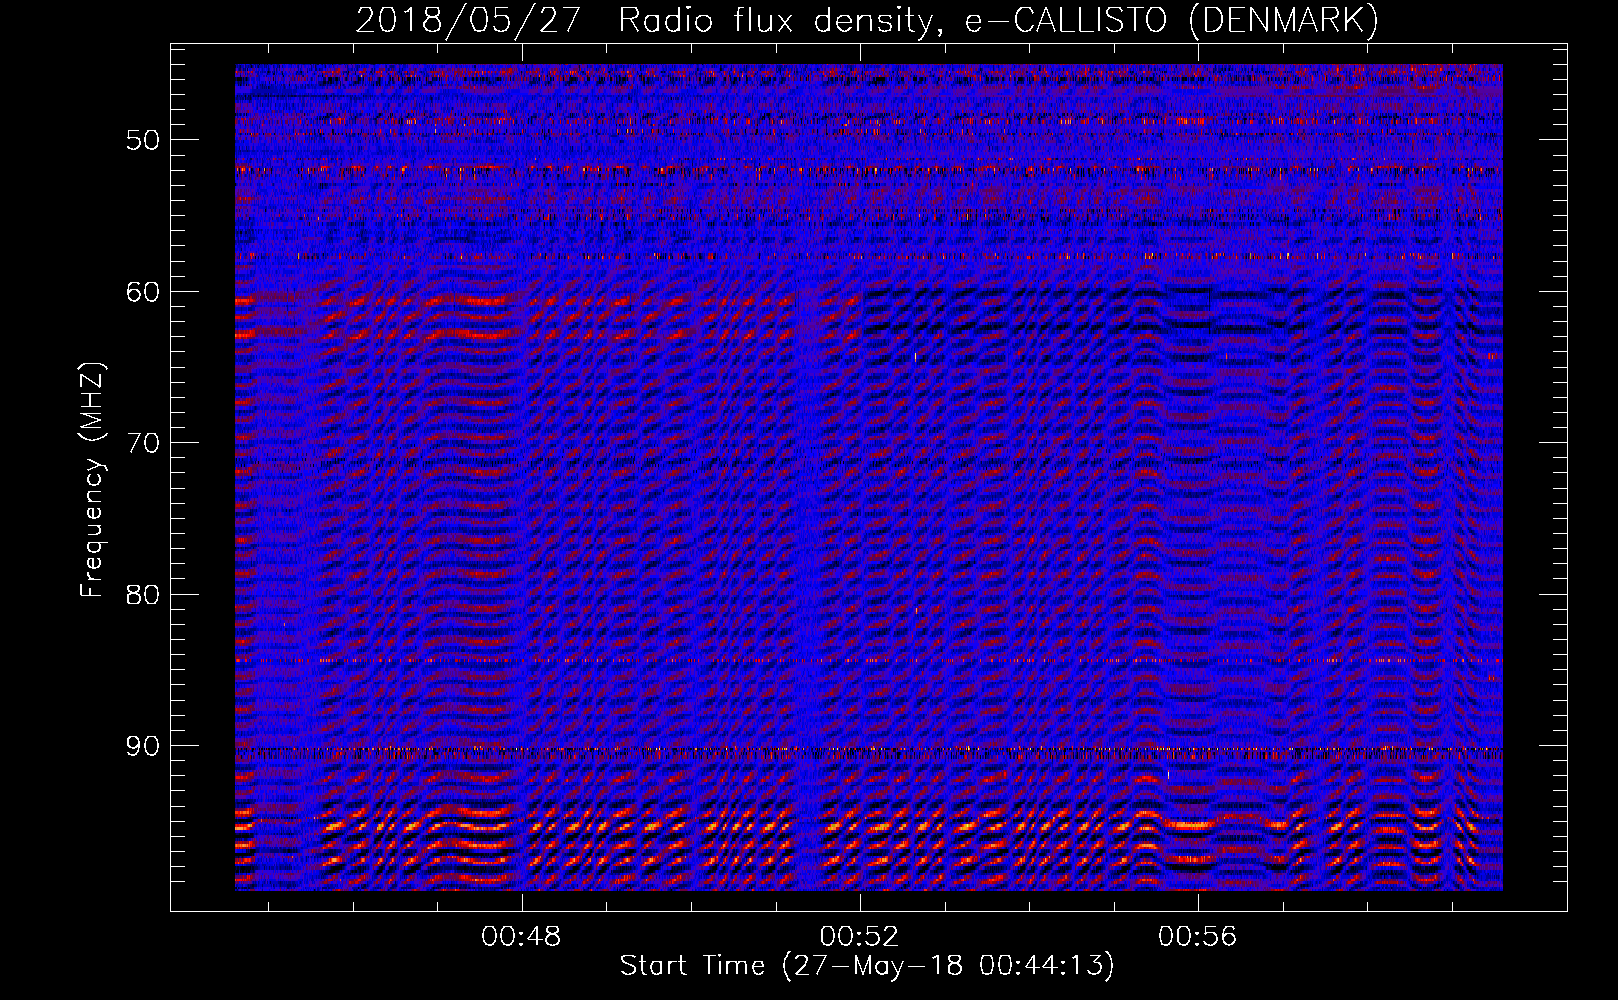Click the 00:48 time tick label
The width and height of the screenshot is (1618, 1000).
pyautogui.click(x=521, y=937)
